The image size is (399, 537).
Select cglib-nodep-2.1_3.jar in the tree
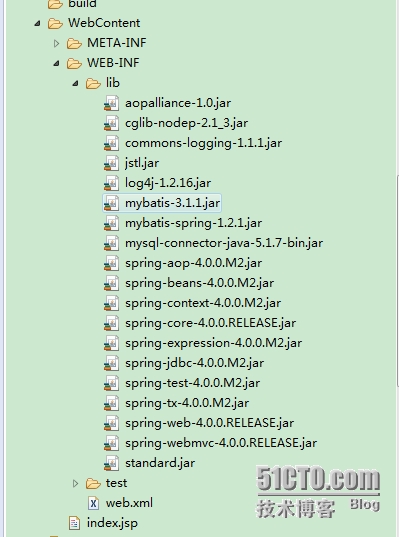[x=187, y=123]
